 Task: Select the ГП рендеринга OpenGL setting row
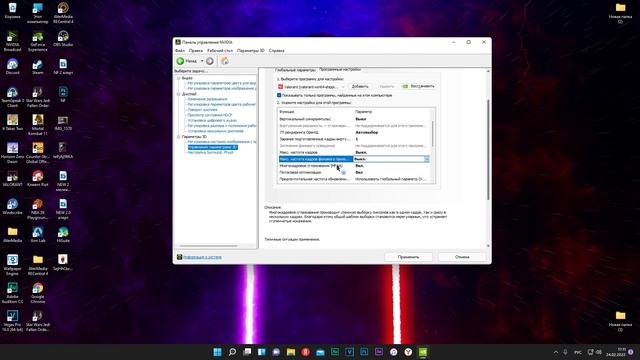[354, 132]
